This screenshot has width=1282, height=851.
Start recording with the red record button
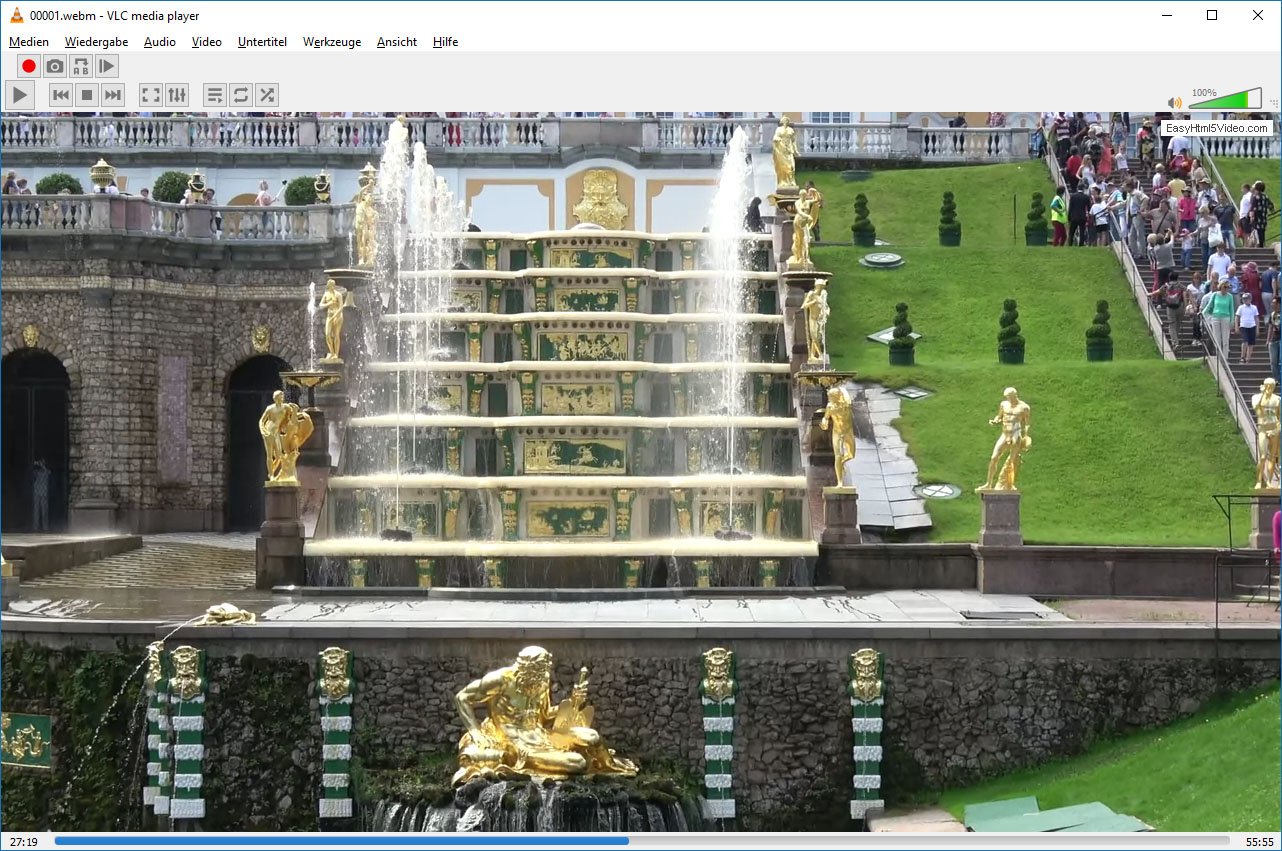(x=29, y=67)
